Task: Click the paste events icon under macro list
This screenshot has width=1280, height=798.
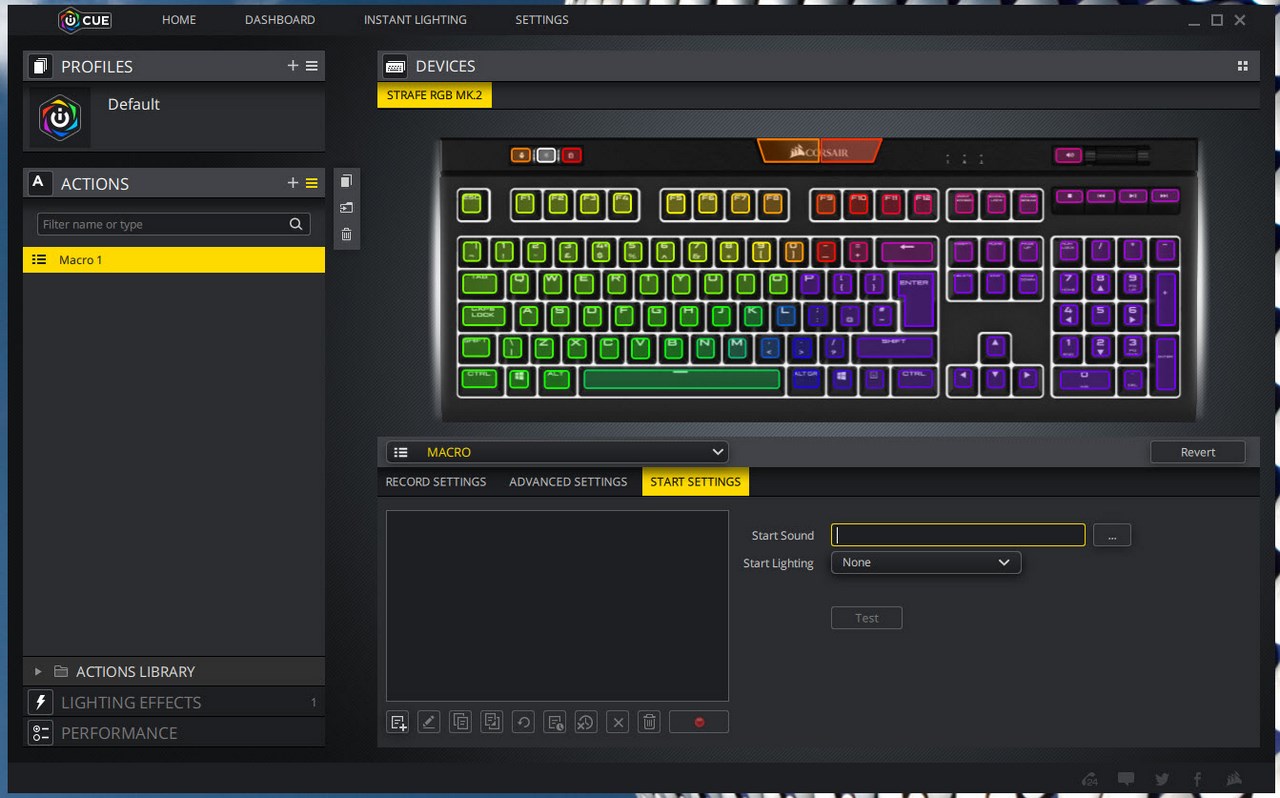Action: [x=492, y=722]
